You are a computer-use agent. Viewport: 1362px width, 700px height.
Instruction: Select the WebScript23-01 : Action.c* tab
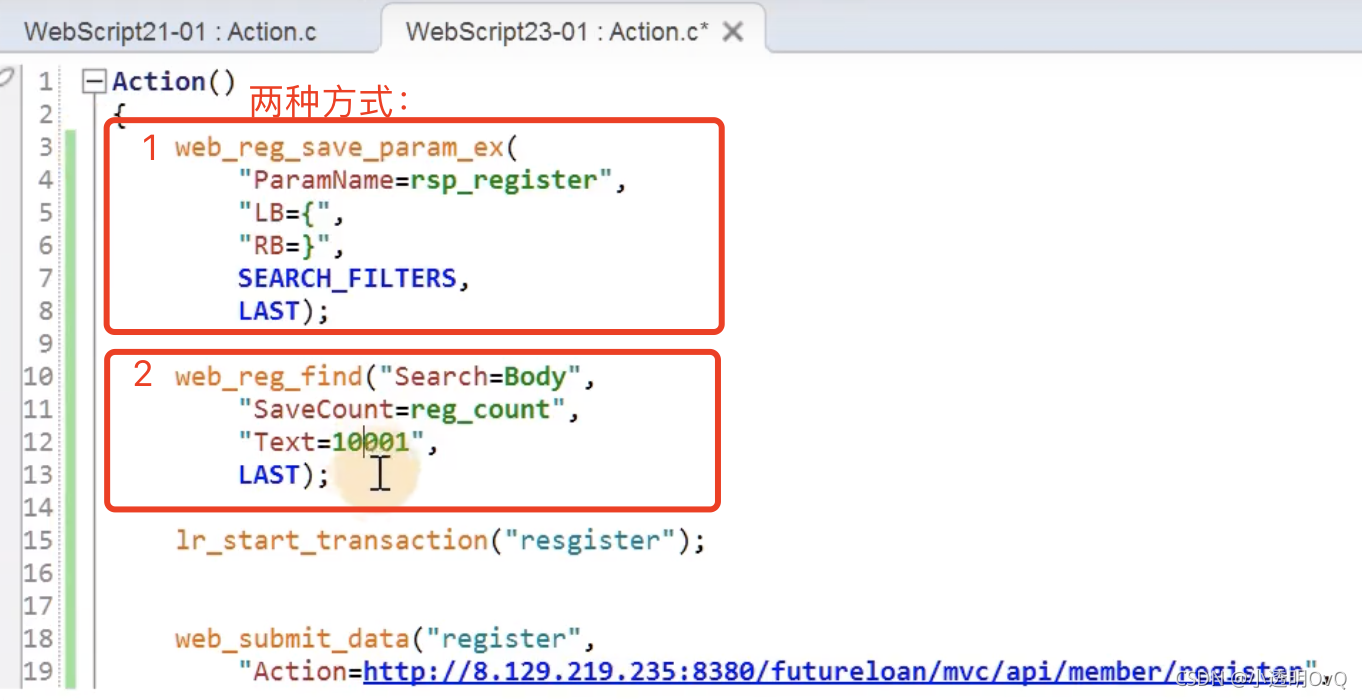tap(557, 31)
